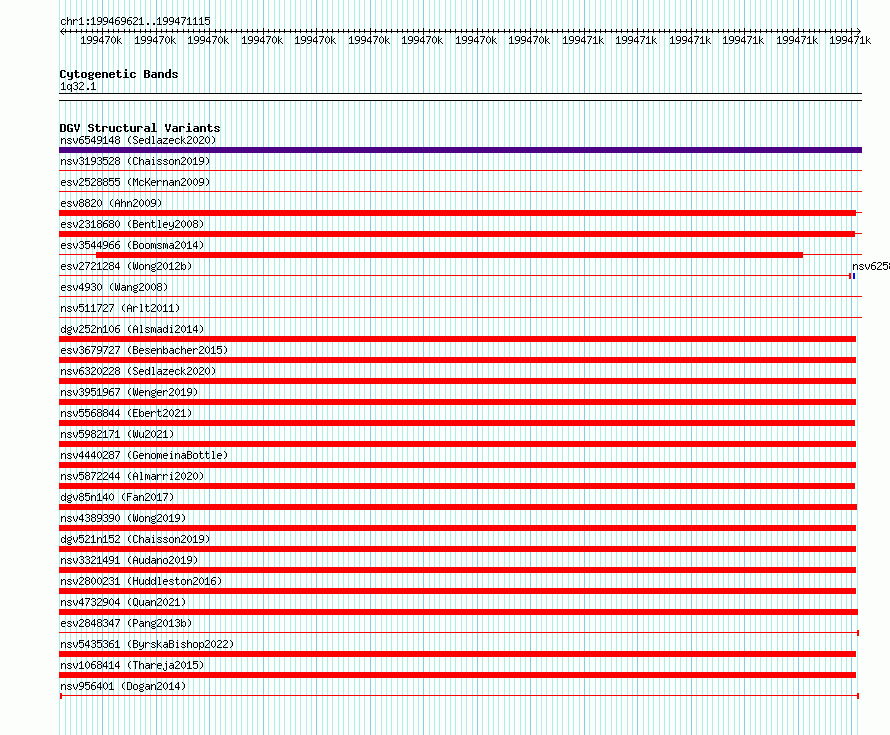Click the shorter red bar of esv3544966
This screenshot has width=890, height=735.
[x=450, y=255]
